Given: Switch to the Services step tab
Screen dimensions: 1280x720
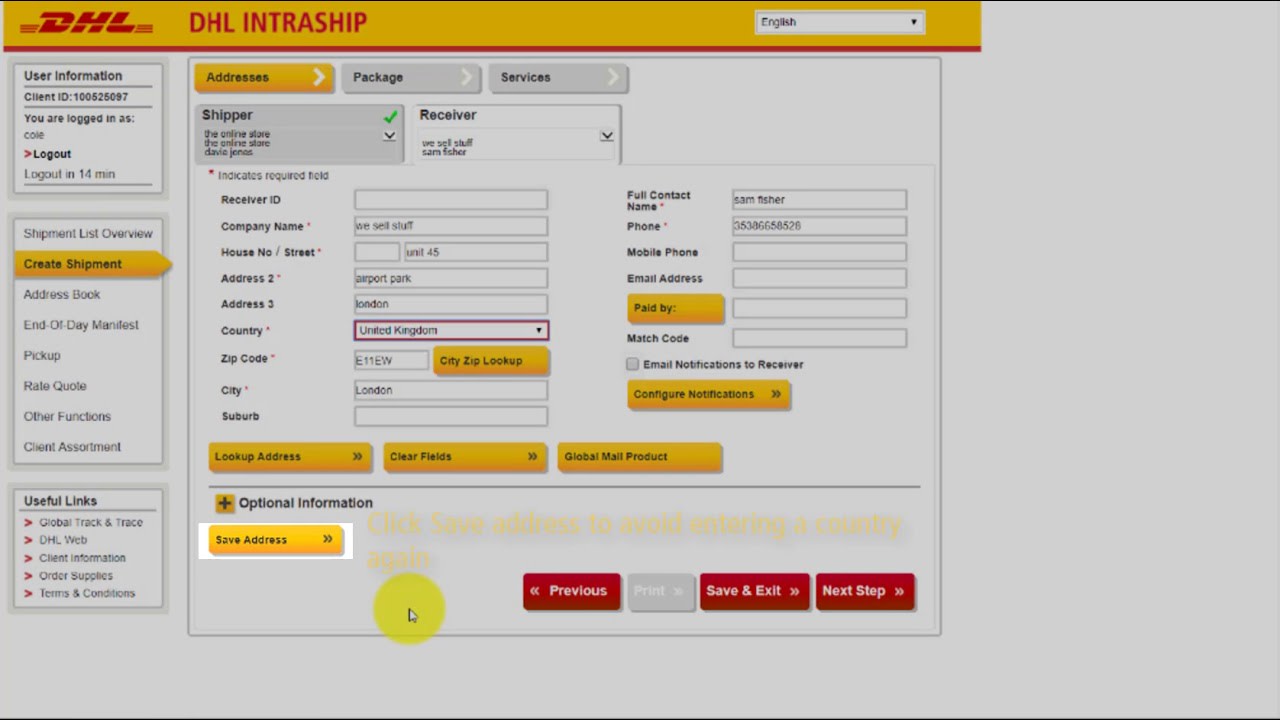Looking at the screenshot, I should click(x=558, y=77).
